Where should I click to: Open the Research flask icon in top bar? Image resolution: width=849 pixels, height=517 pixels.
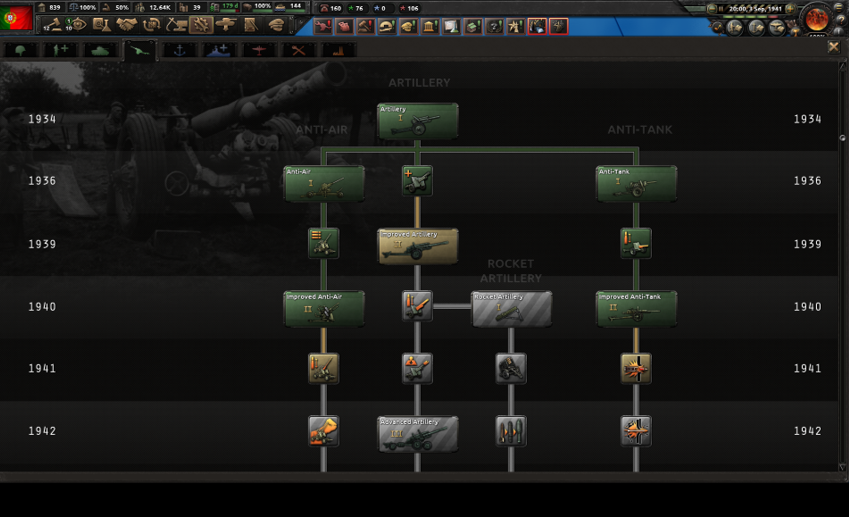[x=102, y=25]
